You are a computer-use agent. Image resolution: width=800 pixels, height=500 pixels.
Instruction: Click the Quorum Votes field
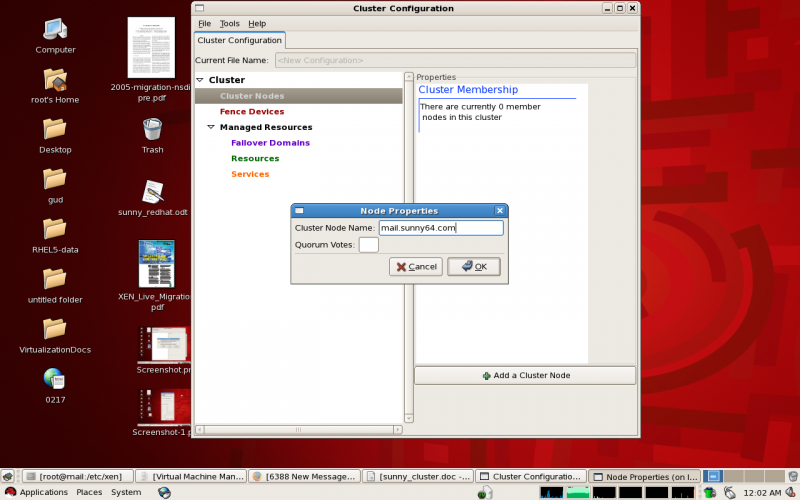coord(368,245)
